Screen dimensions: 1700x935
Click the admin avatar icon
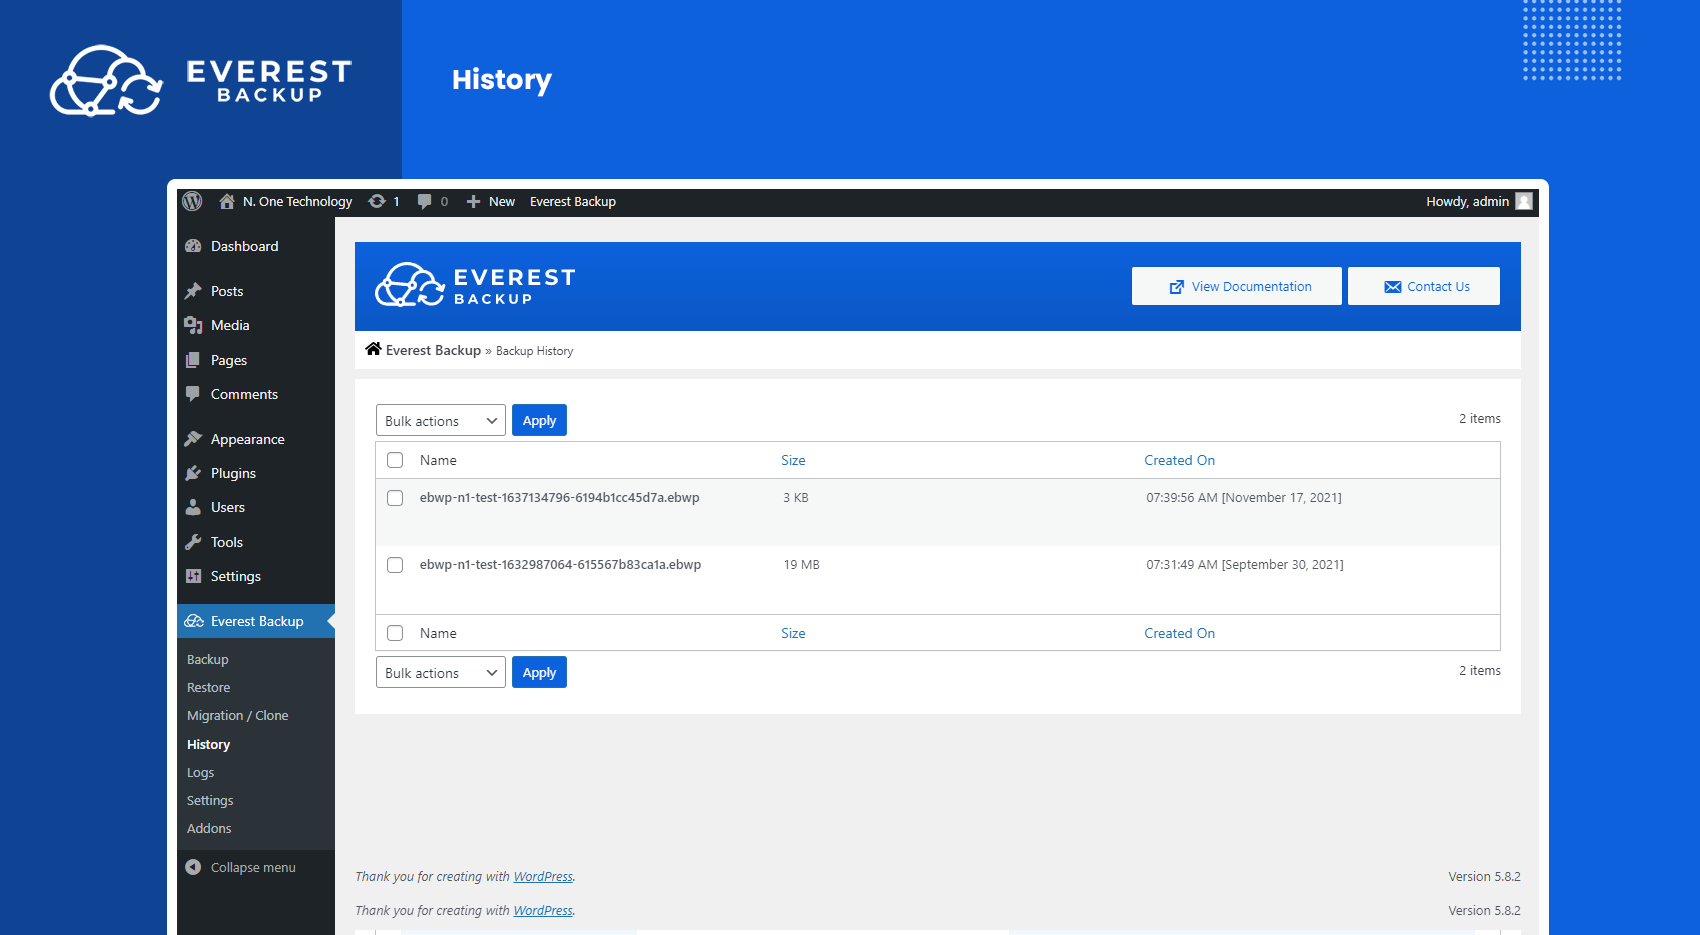(1524, 201)
